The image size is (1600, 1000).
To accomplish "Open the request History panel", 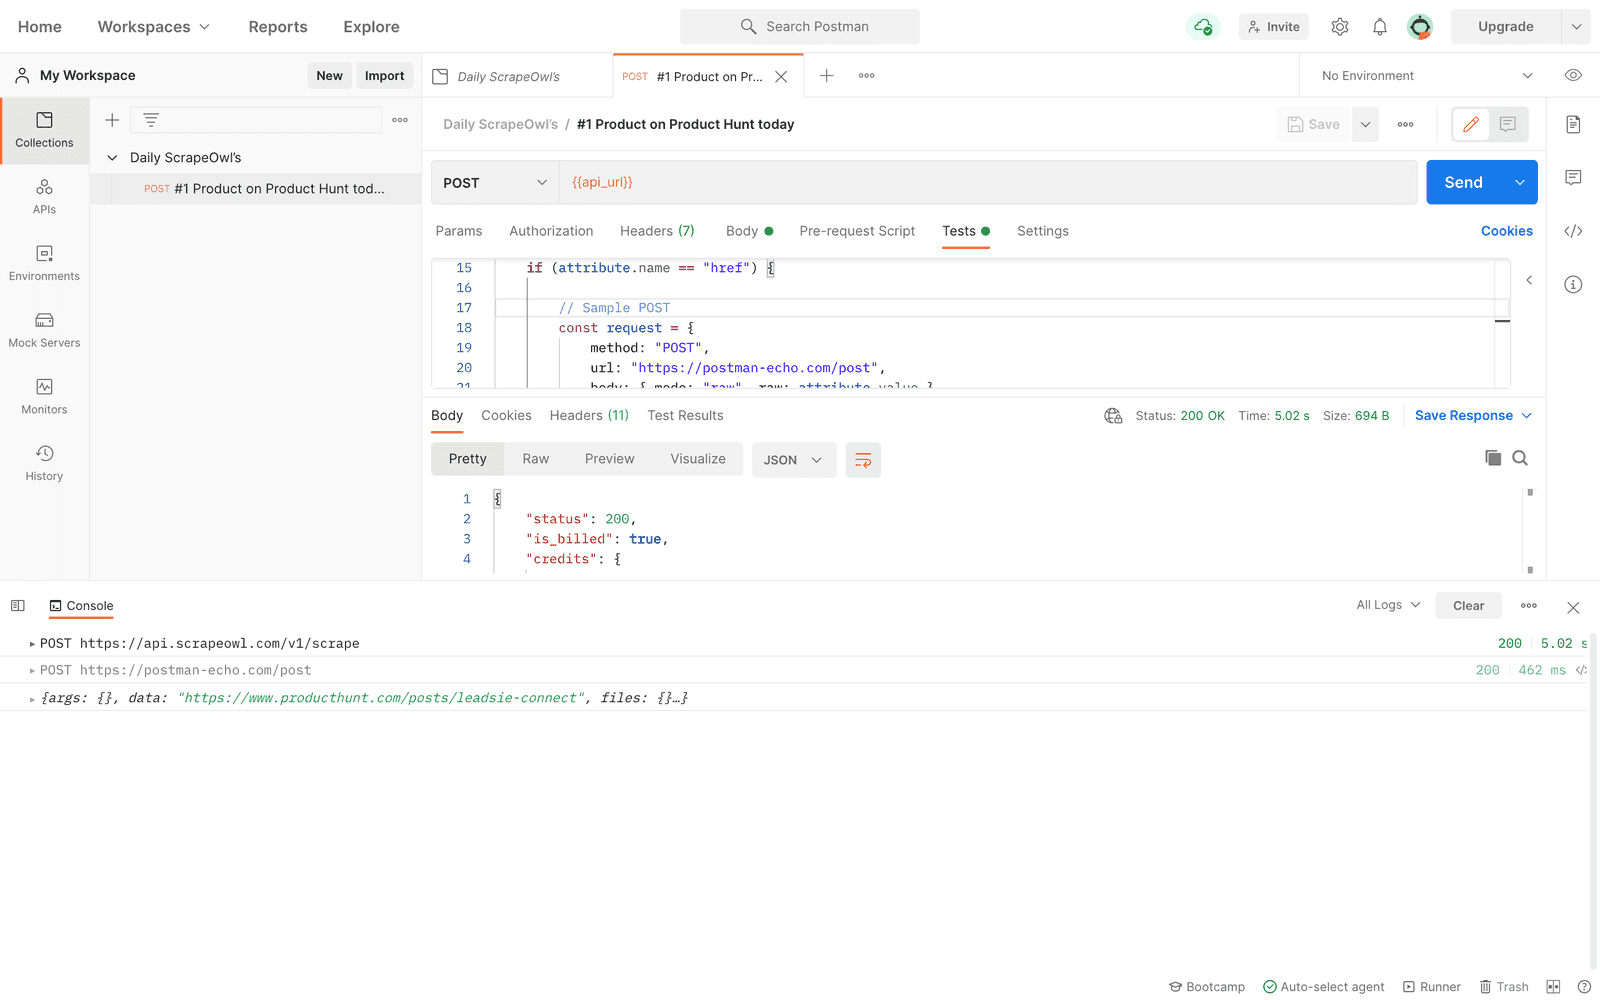I will point(44,462).
